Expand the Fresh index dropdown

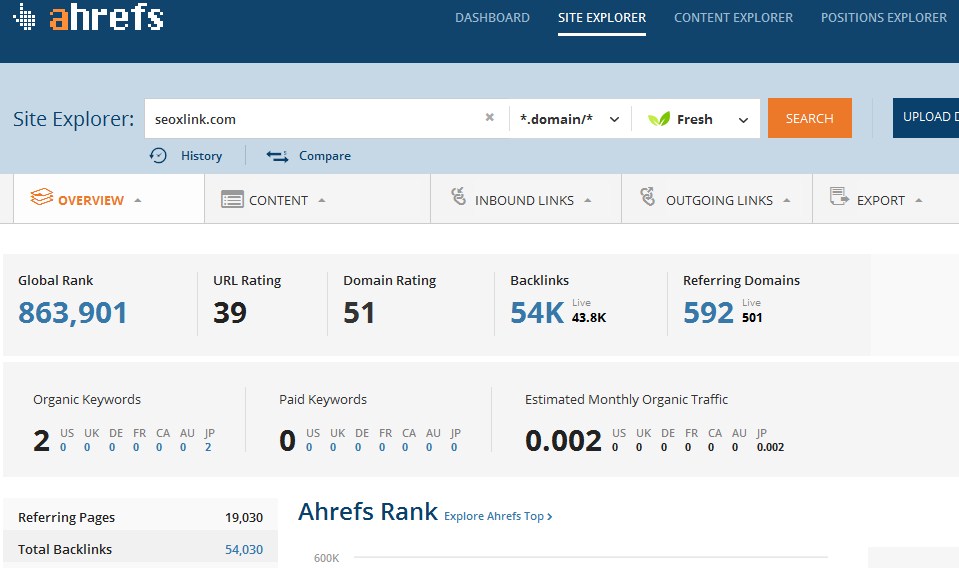click(698, 119)
